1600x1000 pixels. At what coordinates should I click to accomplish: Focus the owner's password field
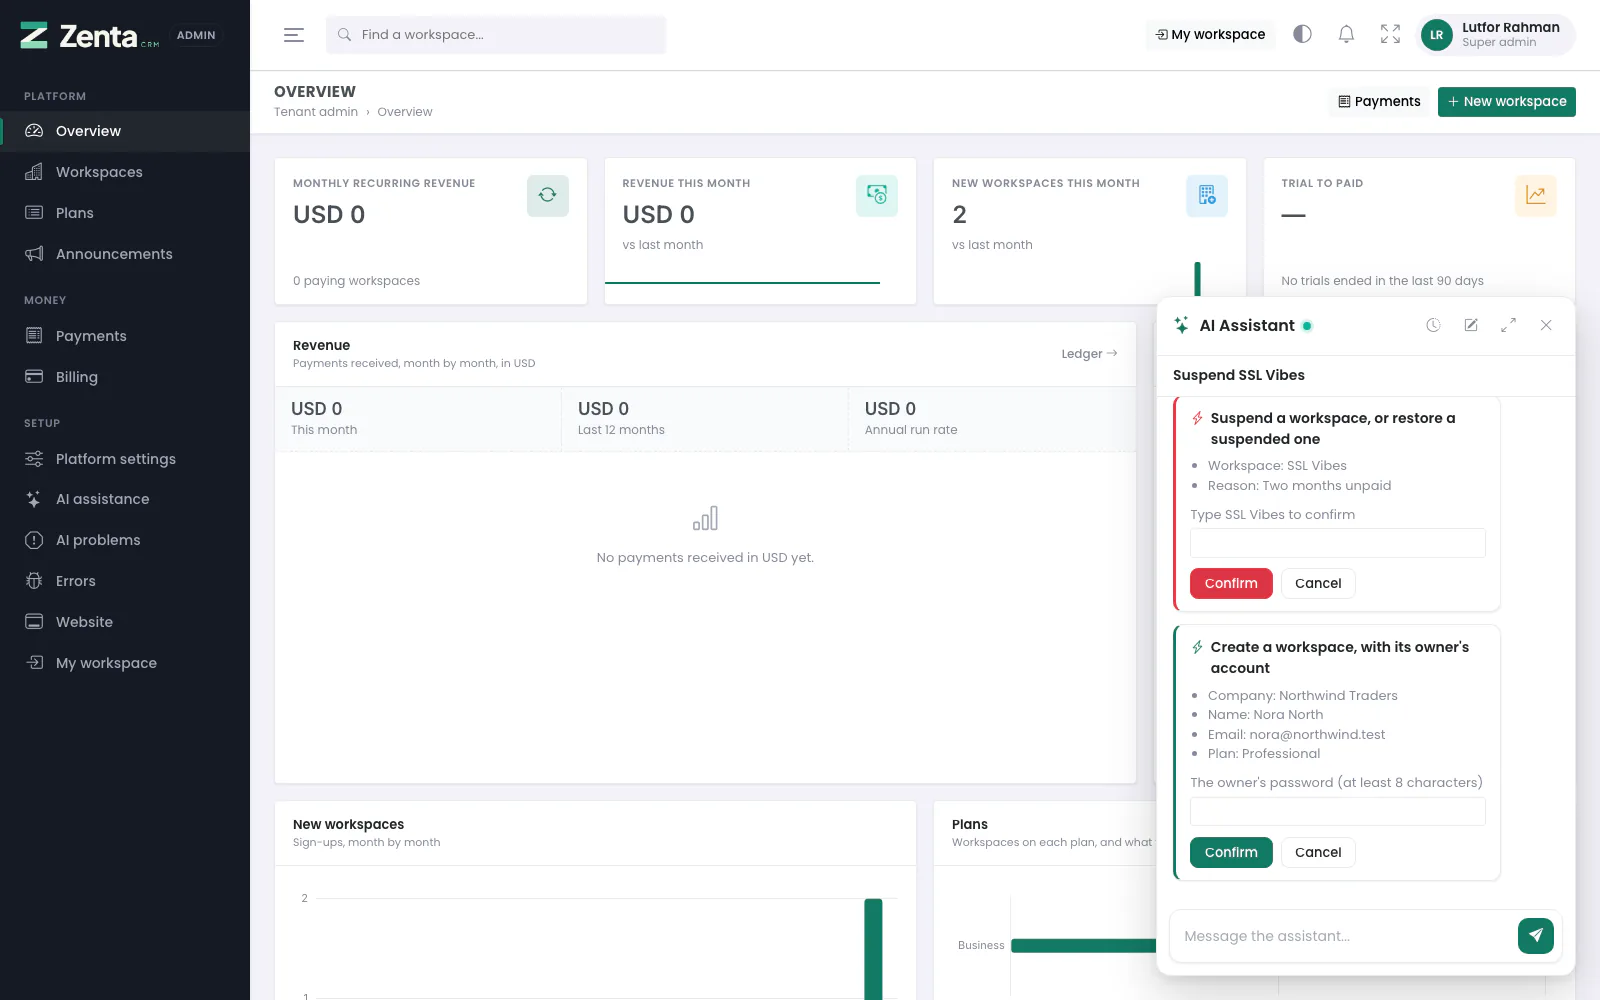(x=1338, y=811)
